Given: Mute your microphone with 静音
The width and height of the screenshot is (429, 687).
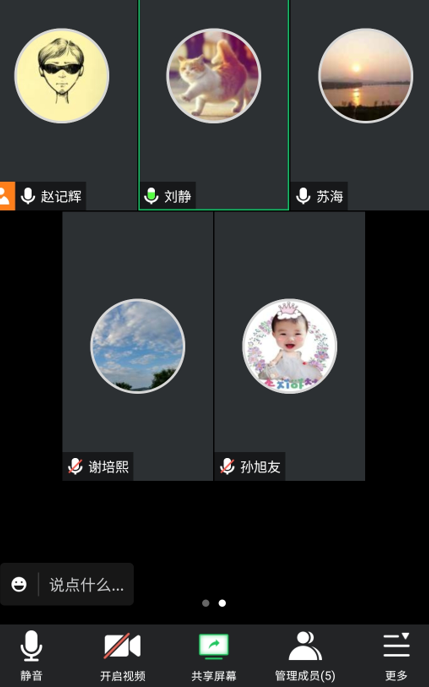Looking at the screenshot, I should [32, 655].
